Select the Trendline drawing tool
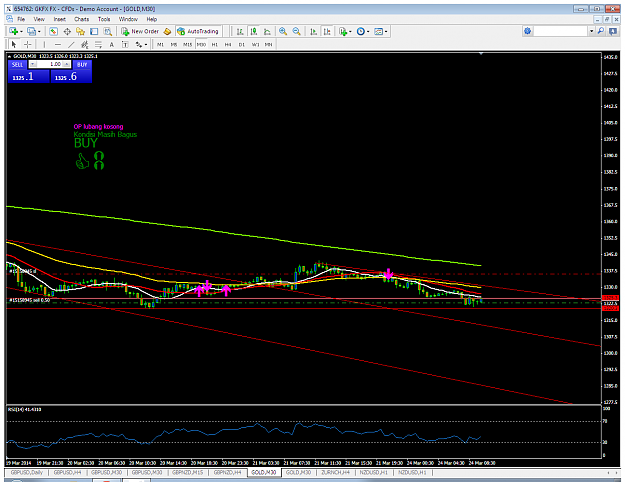Viewport: 625px width, 482px height. coord(71,45)
